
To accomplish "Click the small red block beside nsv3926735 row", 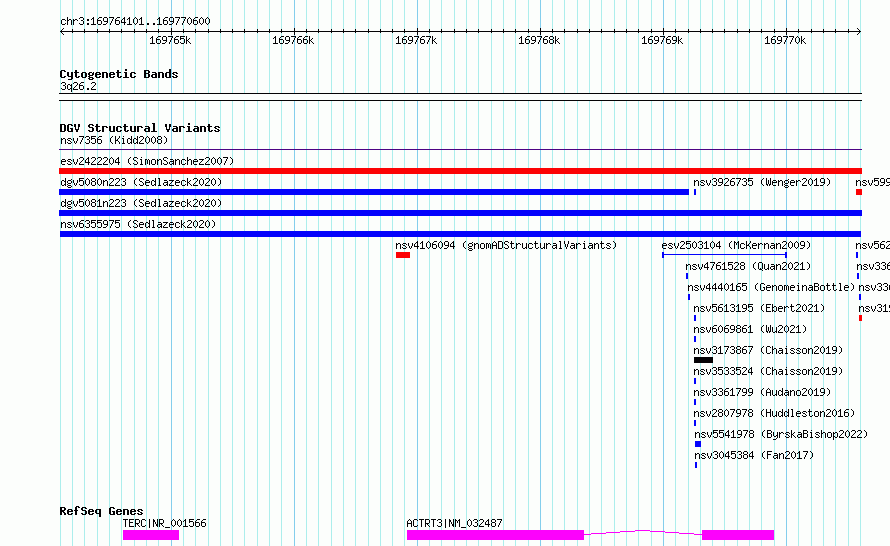I will [x=859, y=192].
